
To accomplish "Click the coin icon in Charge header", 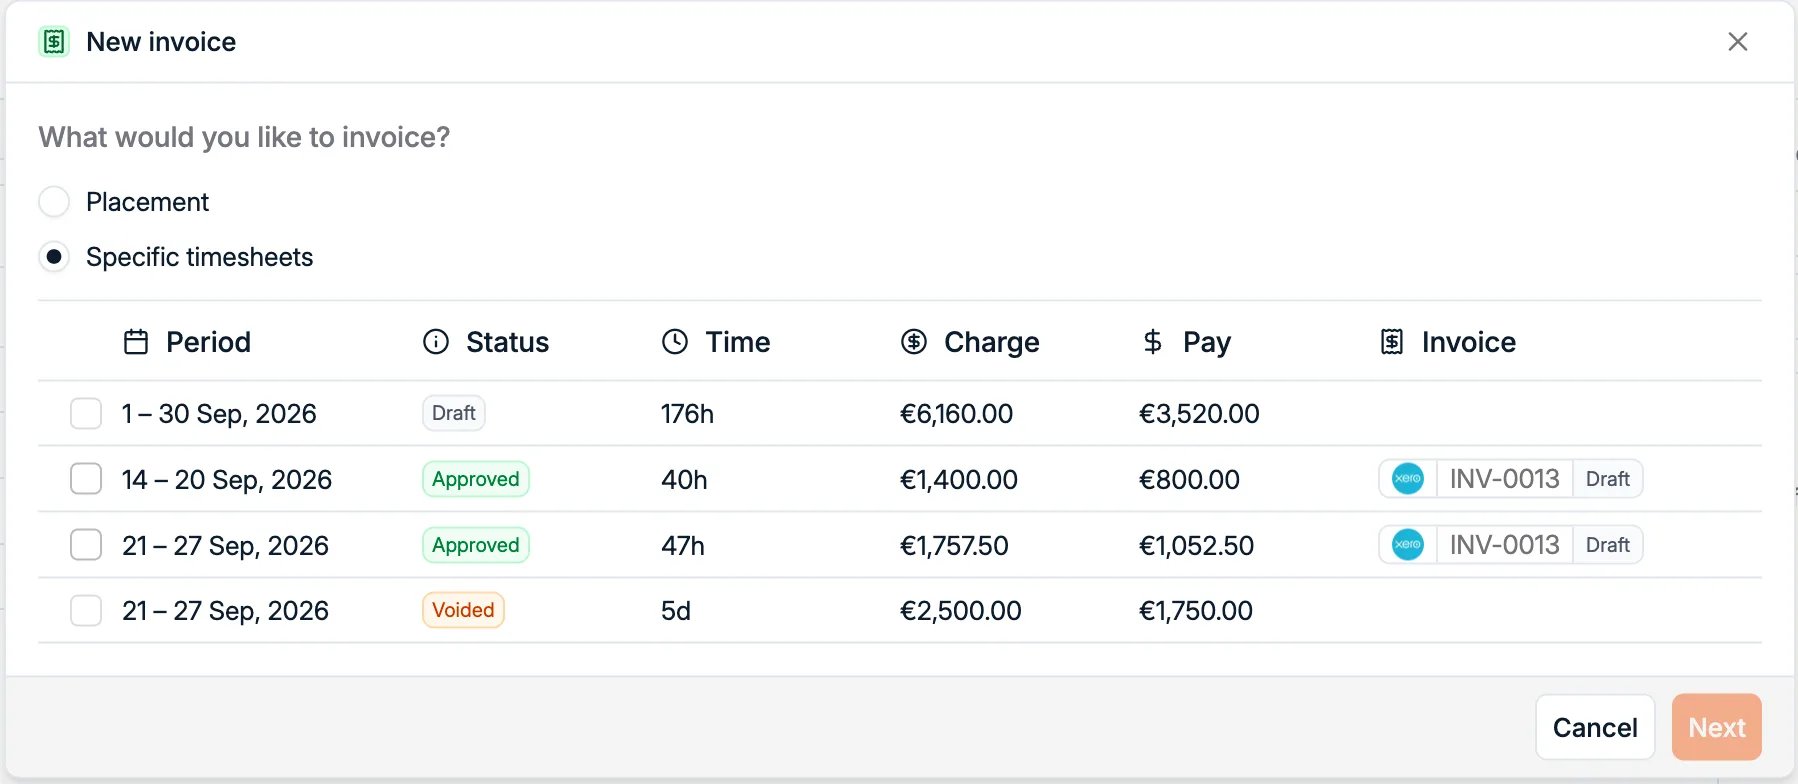I will [914, 342].
